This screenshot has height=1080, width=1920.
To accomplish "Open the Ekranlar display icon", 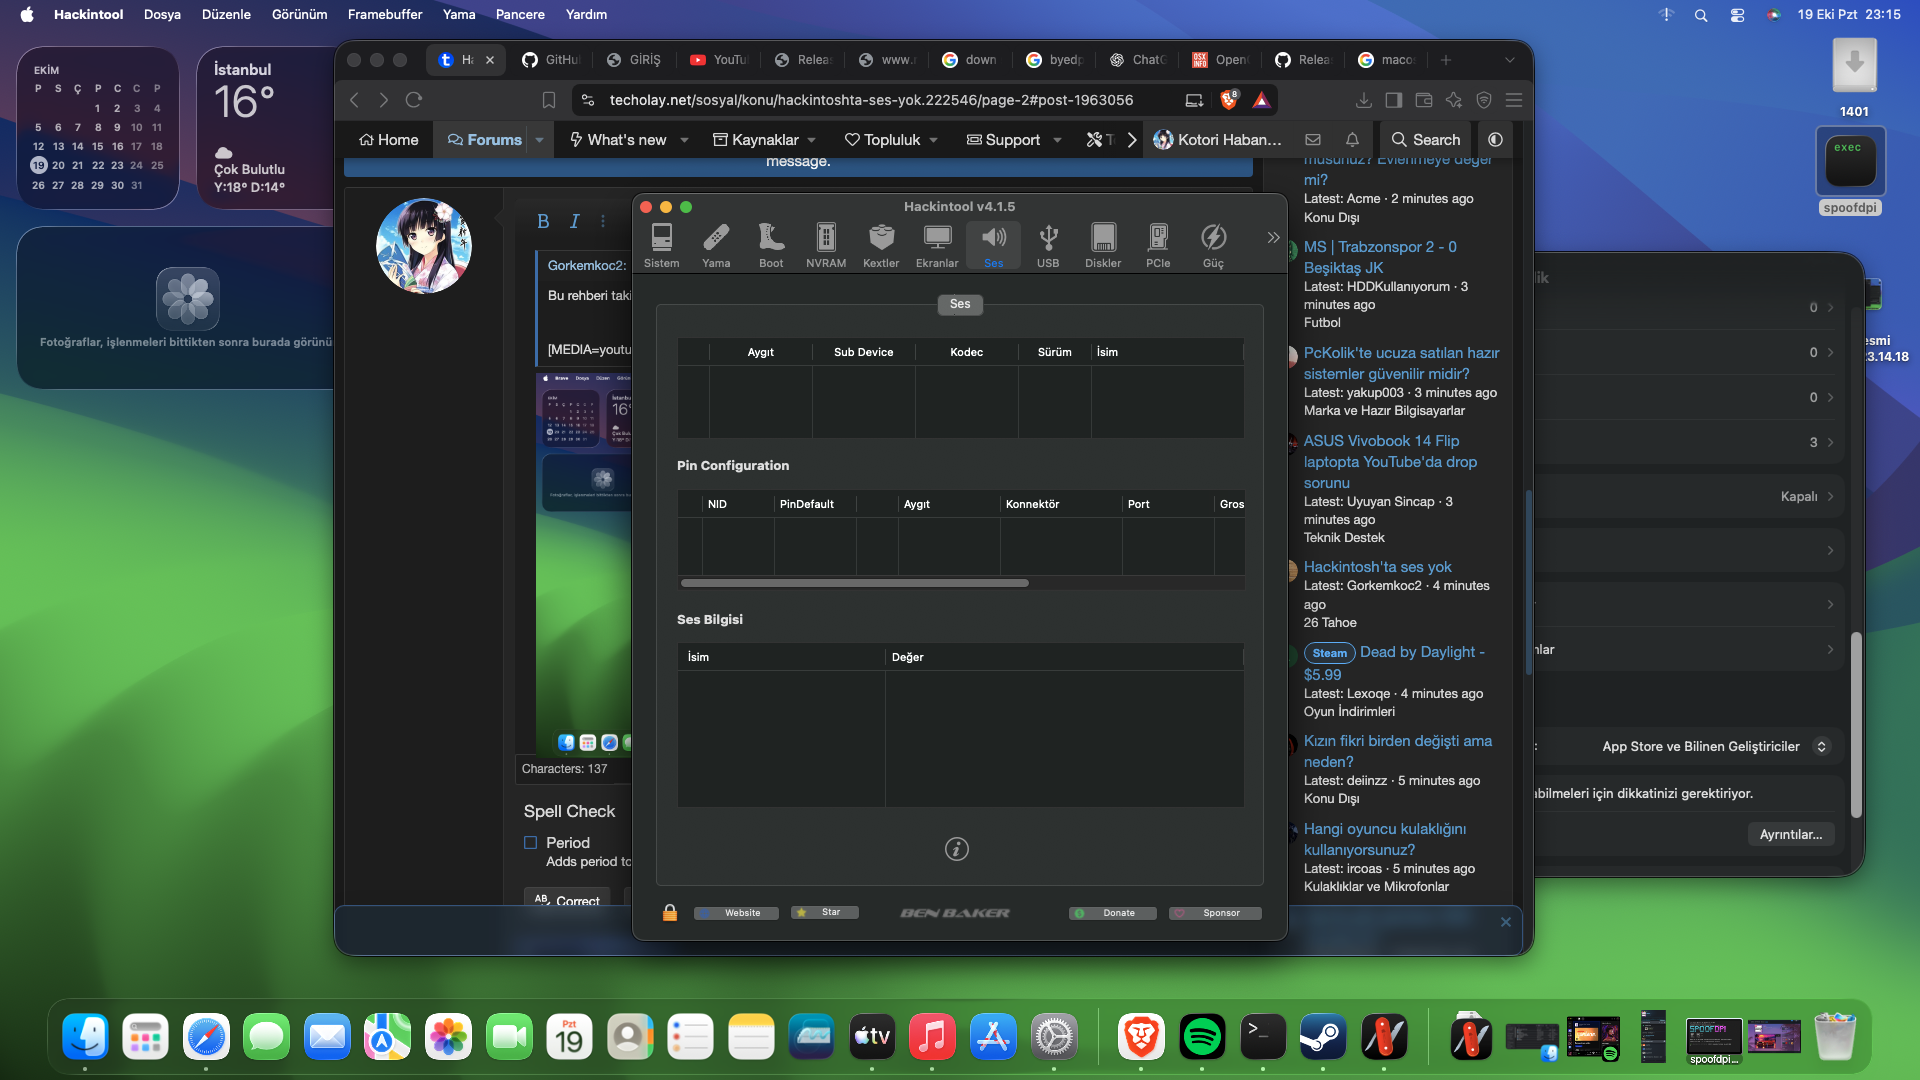I will pos(937,245).
